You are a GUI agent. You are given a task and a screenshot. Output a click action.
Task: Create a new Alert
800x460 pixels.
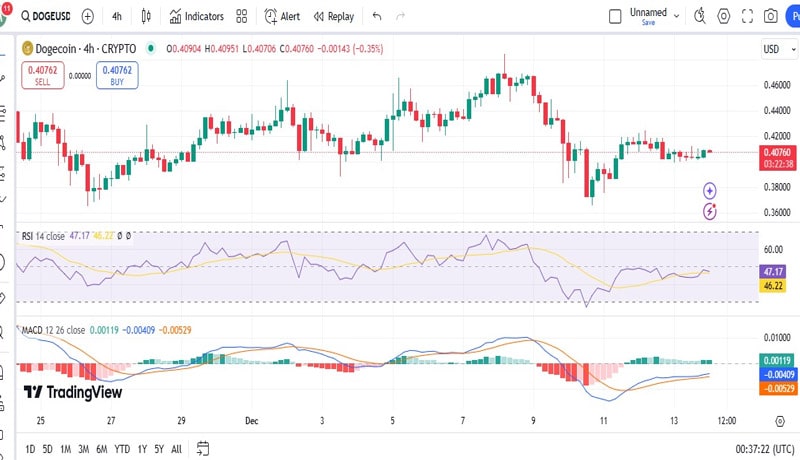pyautogui.click(x=282, y=16)
